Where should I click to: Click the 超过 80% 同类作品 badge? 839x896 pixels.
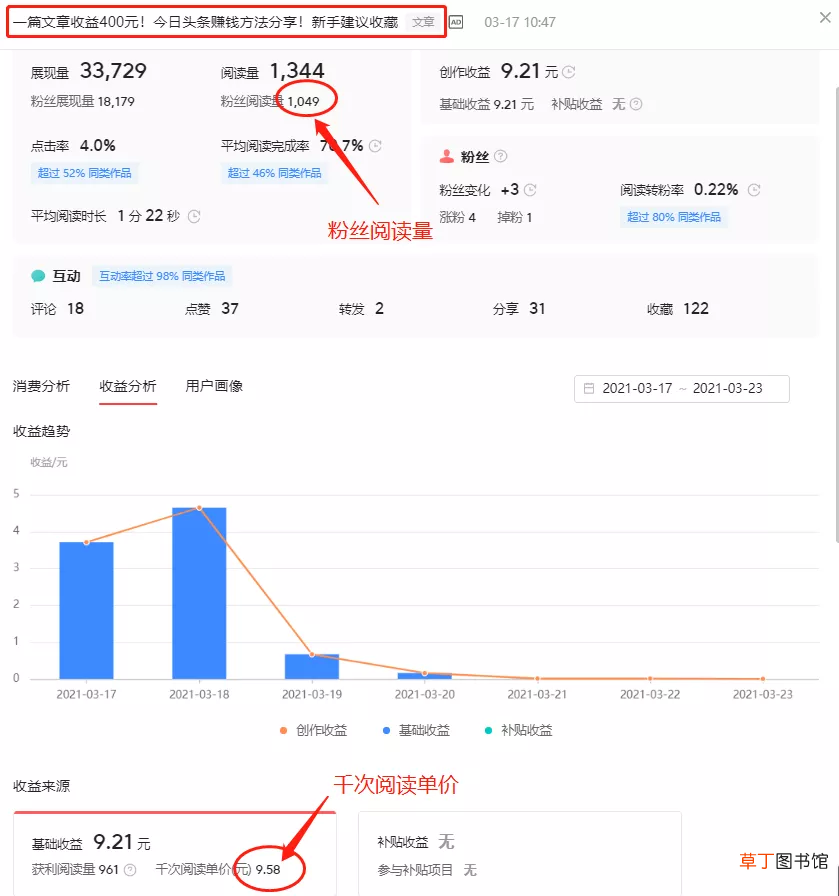[x=673, y=217]
